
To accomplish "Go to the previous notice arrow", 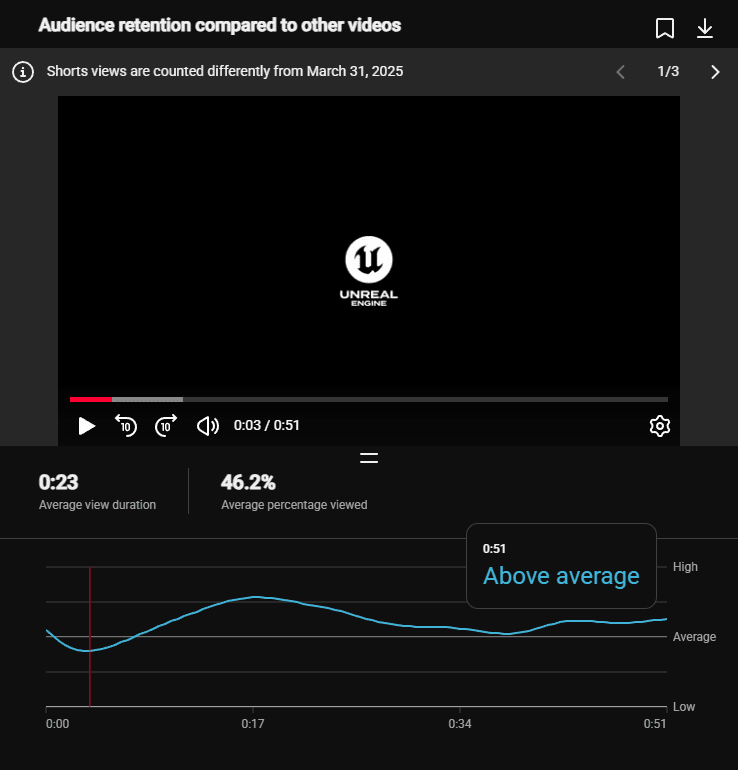I will (621, 72).
